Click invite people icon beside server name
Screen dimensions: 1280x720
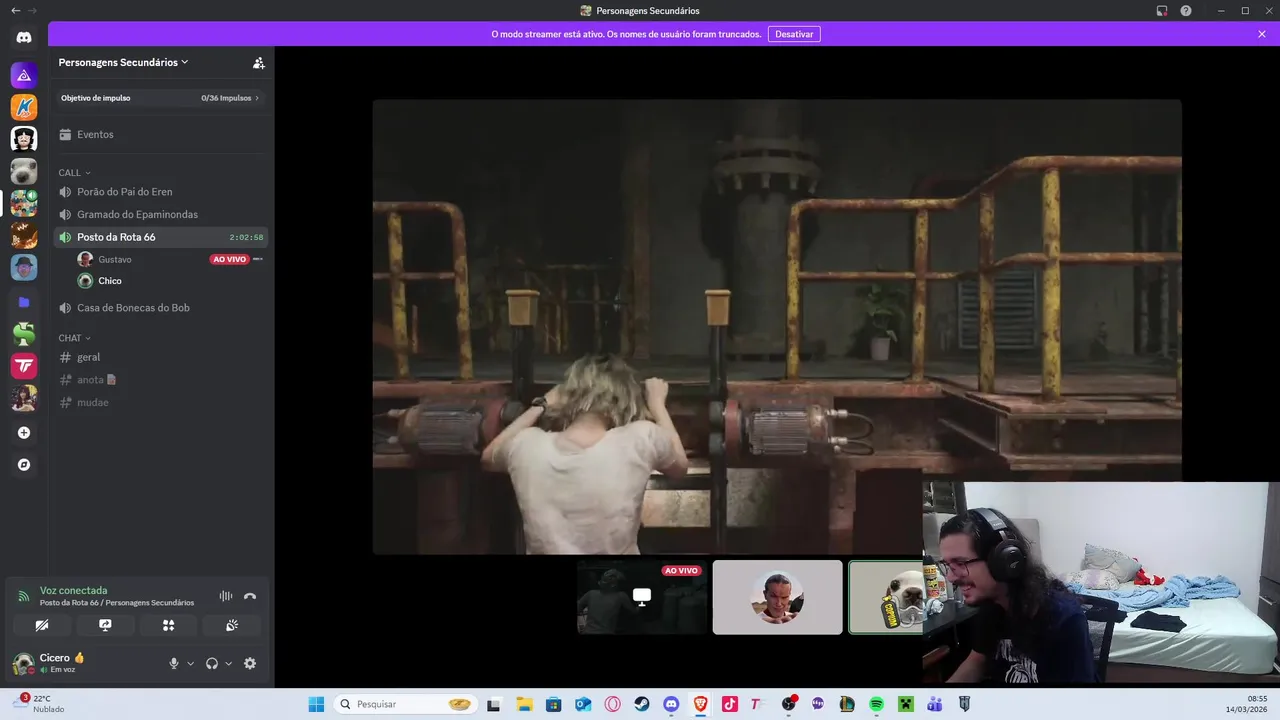click(x=258, y=62)
